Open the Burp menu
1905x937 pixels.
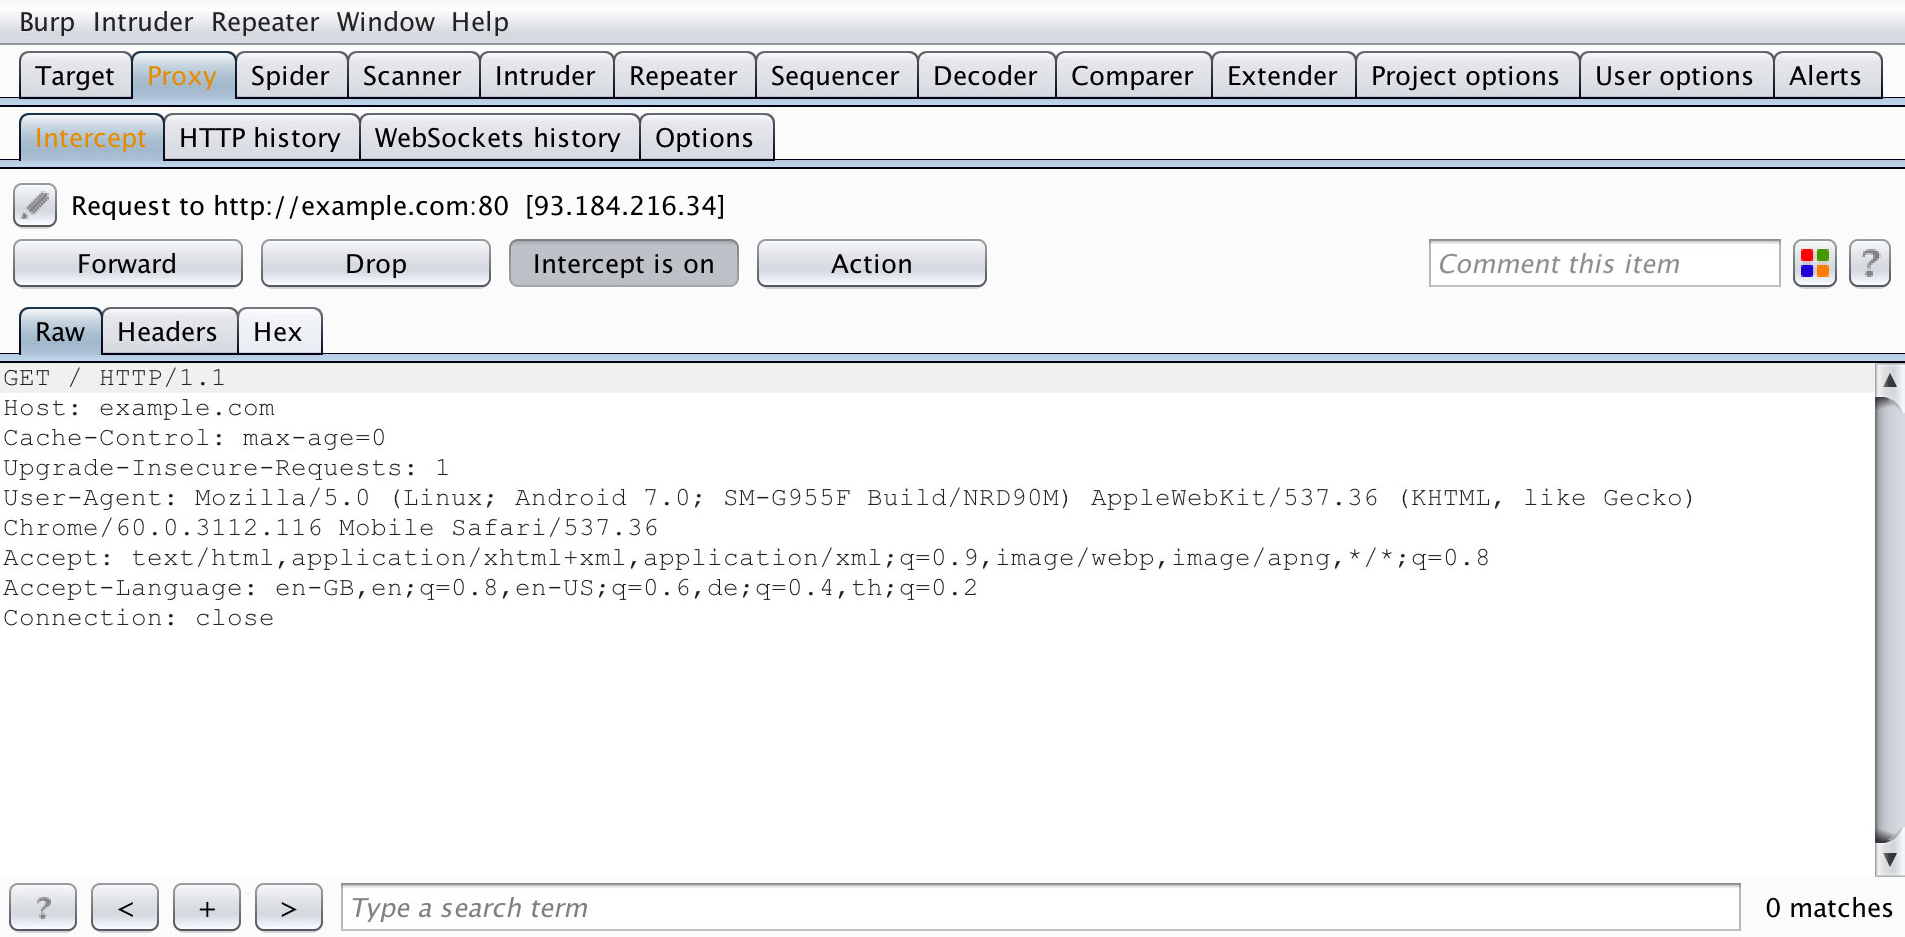[x=46, y=22]
